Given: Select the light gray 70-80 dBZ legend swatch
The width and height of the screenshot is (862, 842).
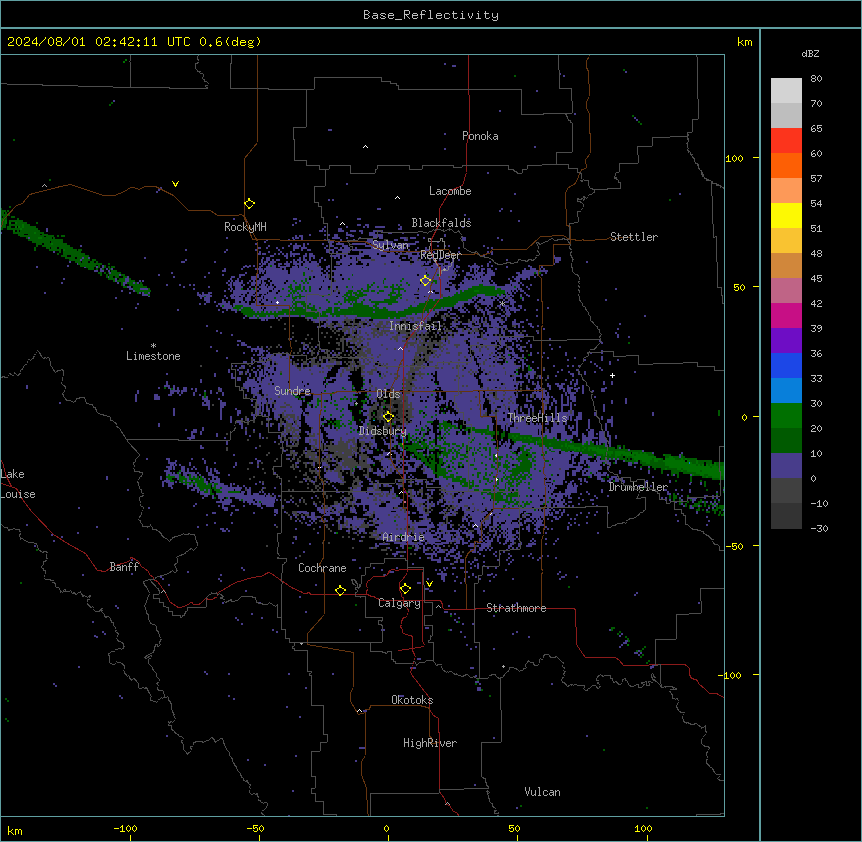Looking at the screenshot, I should (786, 91).
